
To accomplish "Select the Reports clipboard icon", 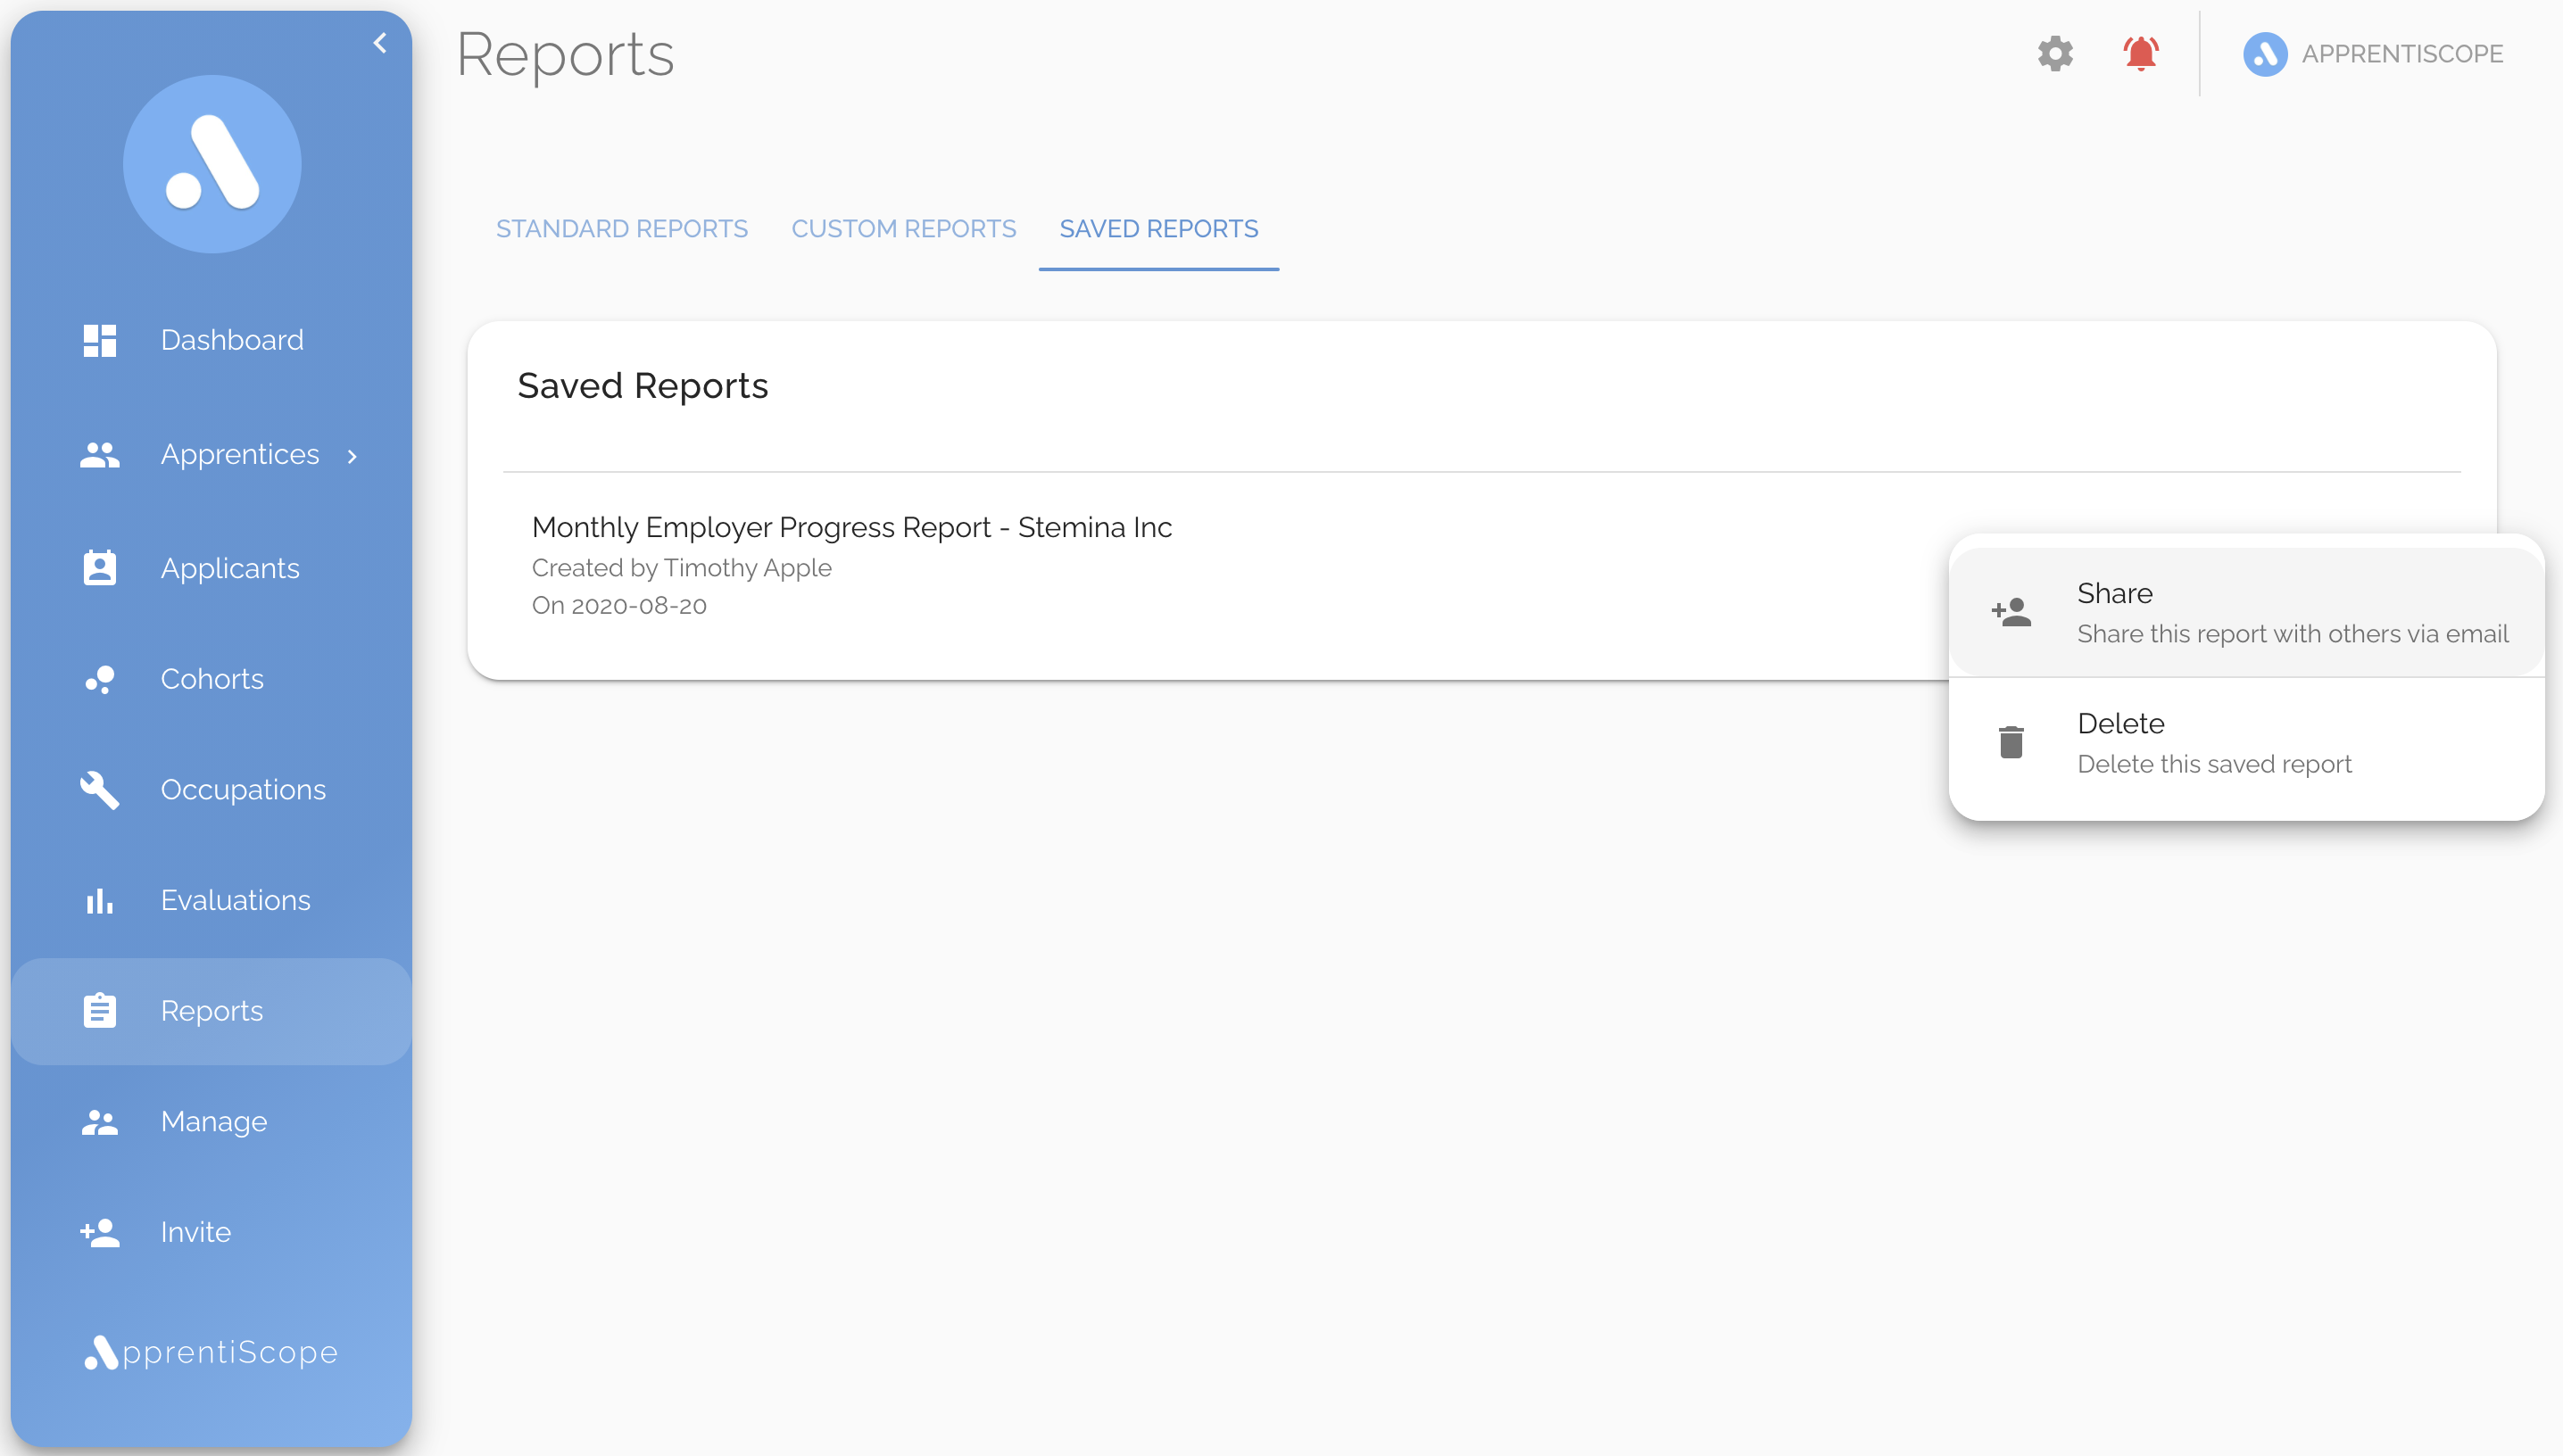I will [99, 1010].
